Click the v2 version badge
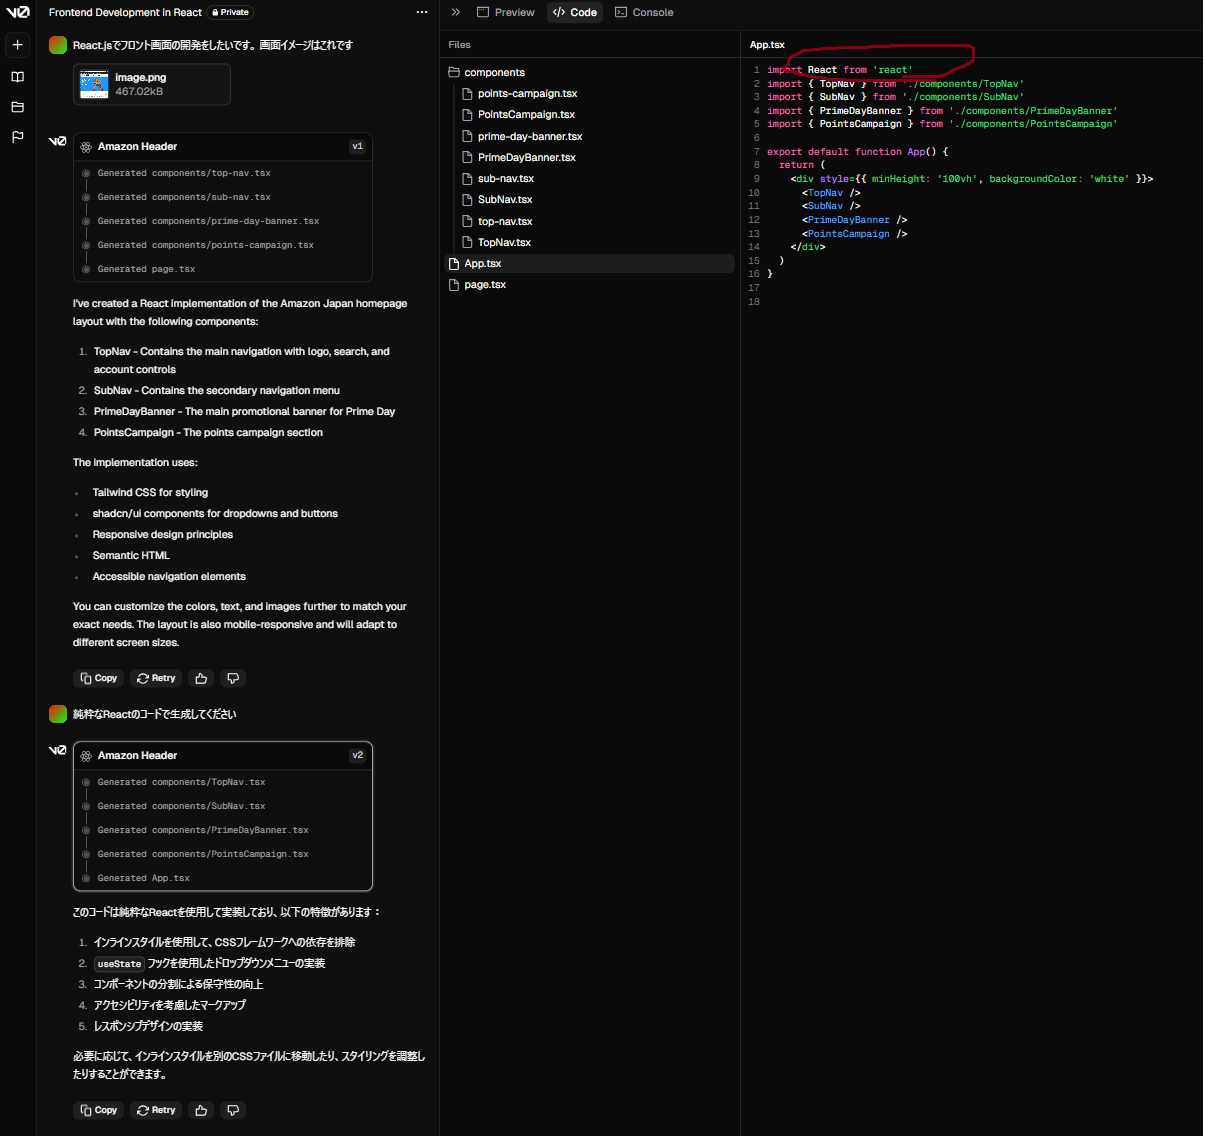Screen dimensions: 1205x1136 358,755
